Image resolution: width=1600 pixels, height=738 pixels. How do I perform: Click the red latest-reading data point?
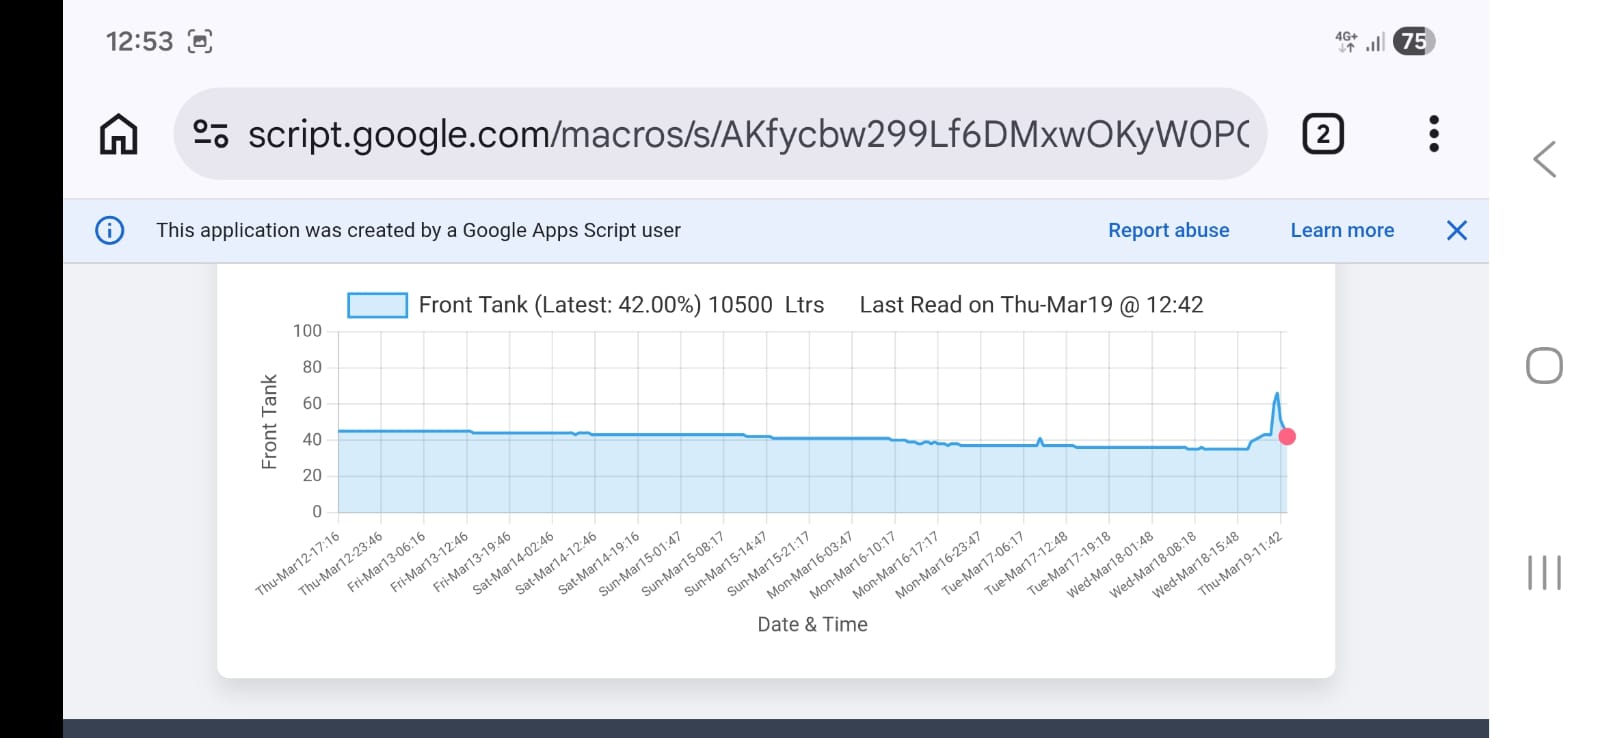click(x=1287, y=436)
